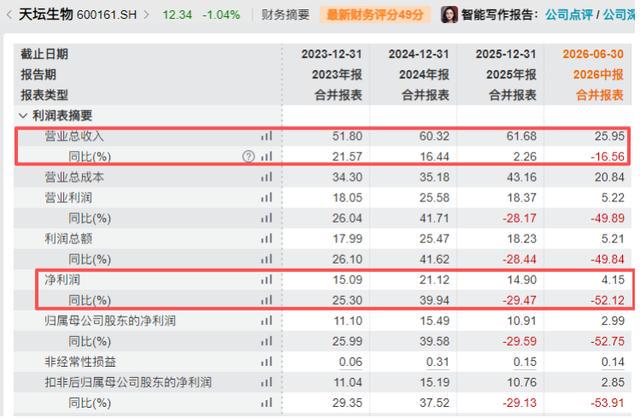Image resolution: width=640 pixels, height=418 pixels.
Task: Click the net profit value 21.12
Action: (x=434, y=280)
